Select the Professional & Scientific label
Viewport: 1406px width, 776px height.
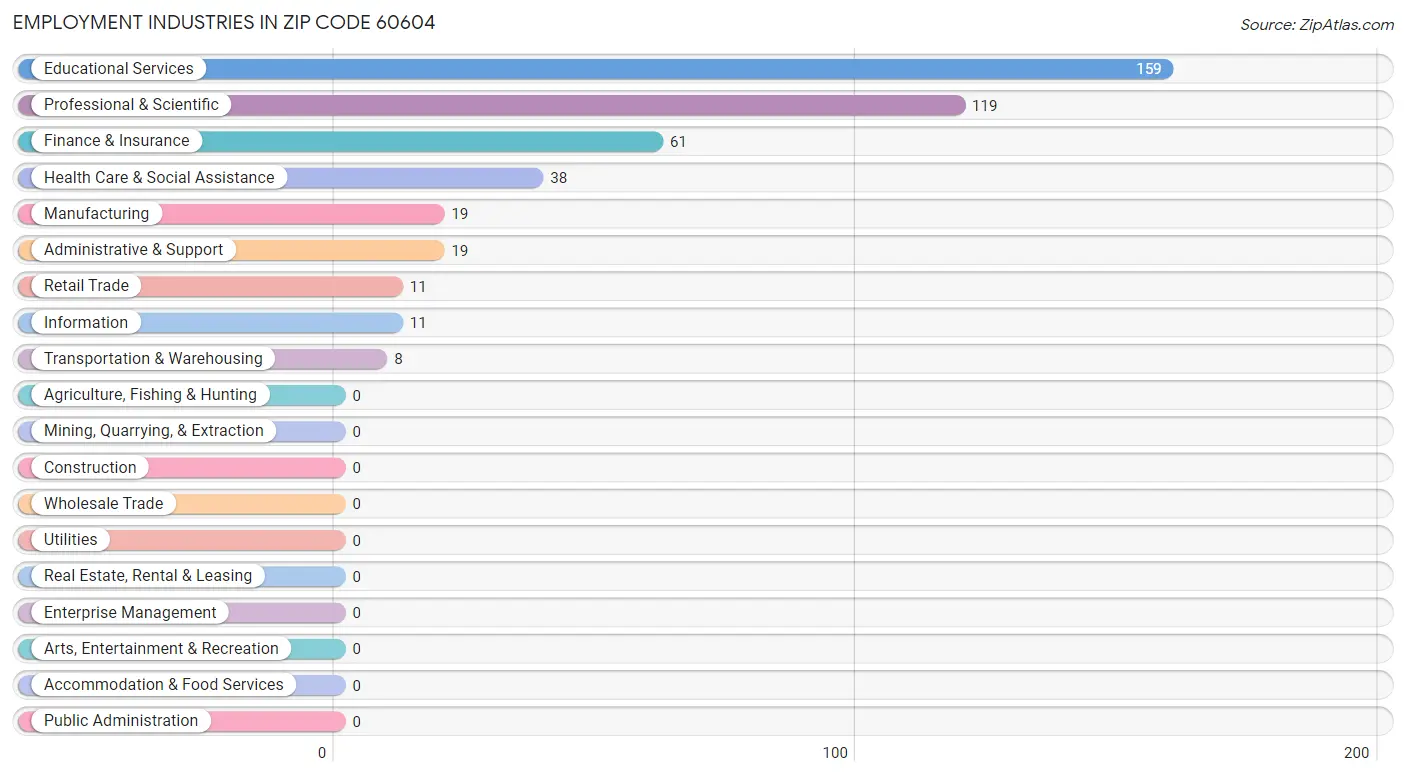131,105
